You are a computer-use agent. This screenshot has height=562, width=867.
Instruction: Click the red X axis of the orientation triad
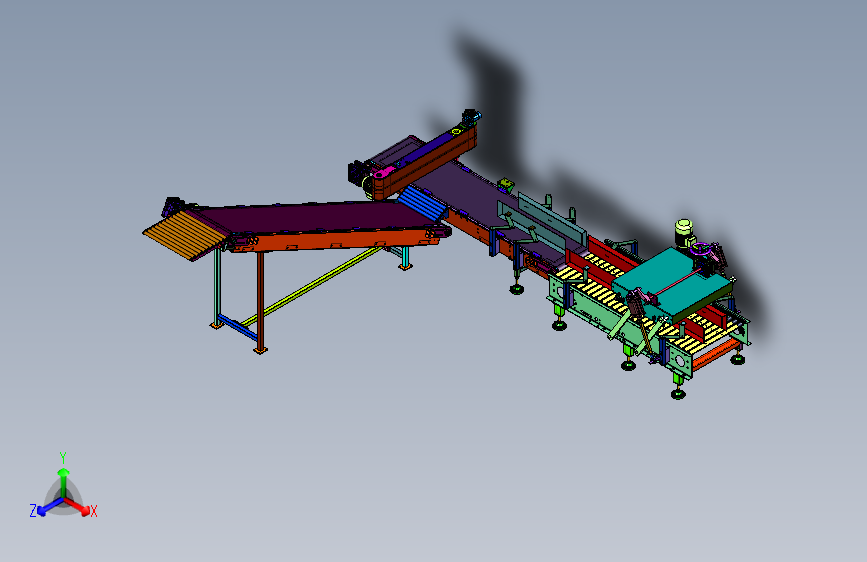click(77, 506)
